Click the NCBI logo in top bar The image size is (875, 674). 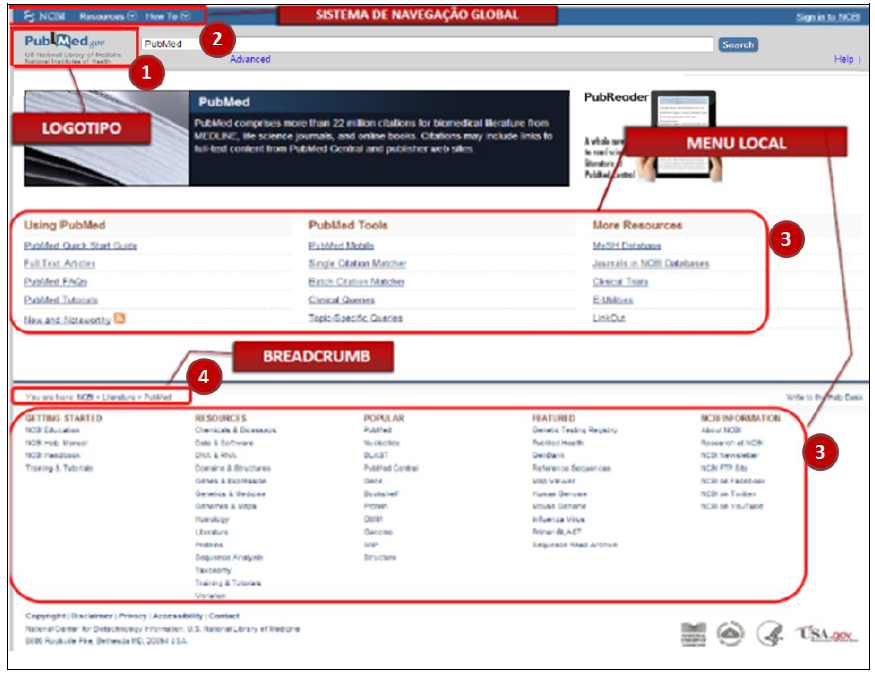pos(44,17)
